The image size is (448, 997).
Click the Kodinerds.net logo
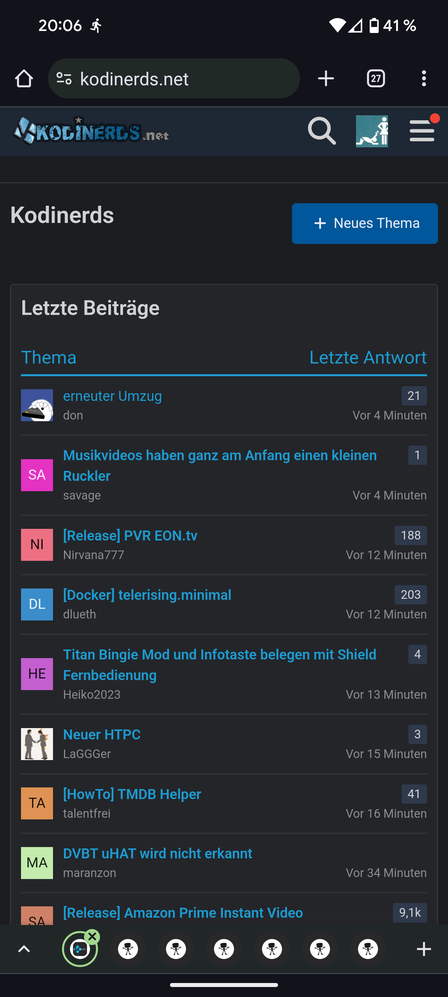coord(91,131)
